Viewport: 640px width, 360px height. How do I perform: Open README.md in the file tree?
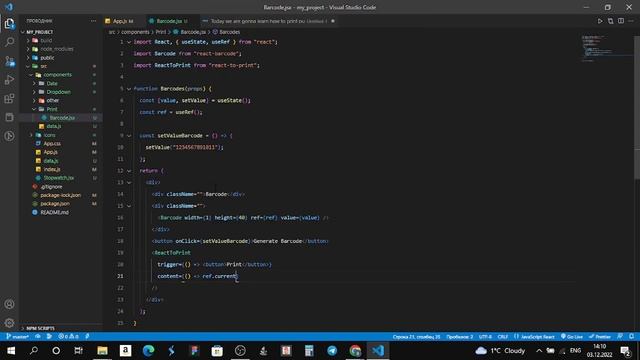click(x=54, y=212)
